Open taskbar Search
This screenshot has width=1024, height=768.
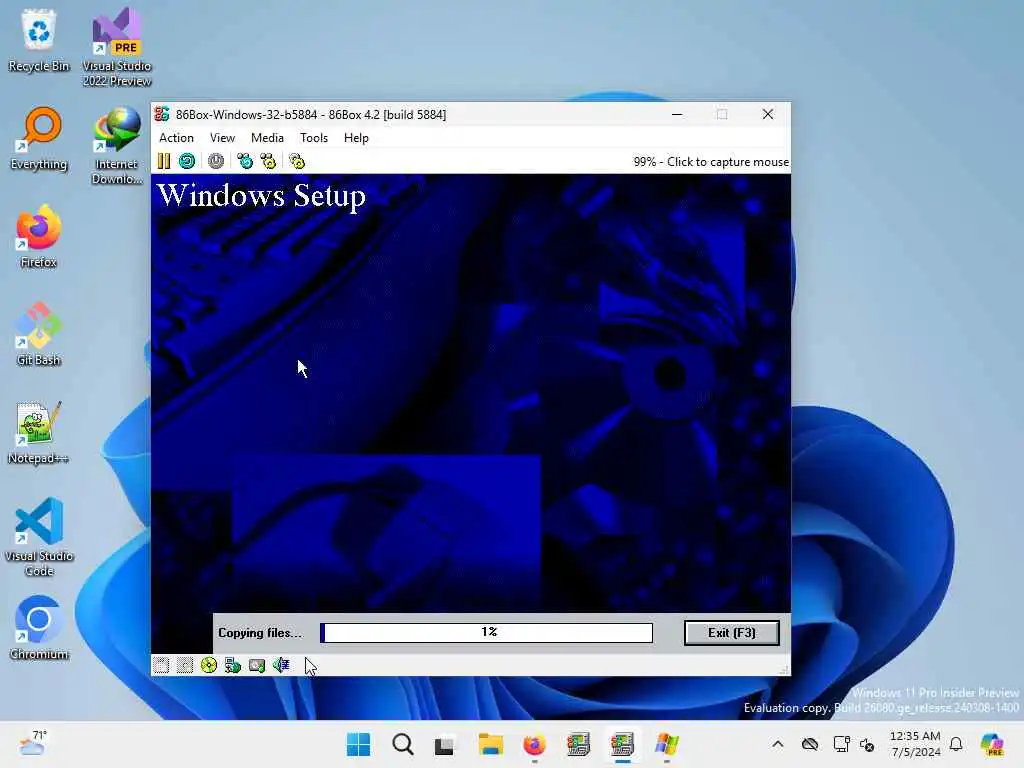coord(402,744)
